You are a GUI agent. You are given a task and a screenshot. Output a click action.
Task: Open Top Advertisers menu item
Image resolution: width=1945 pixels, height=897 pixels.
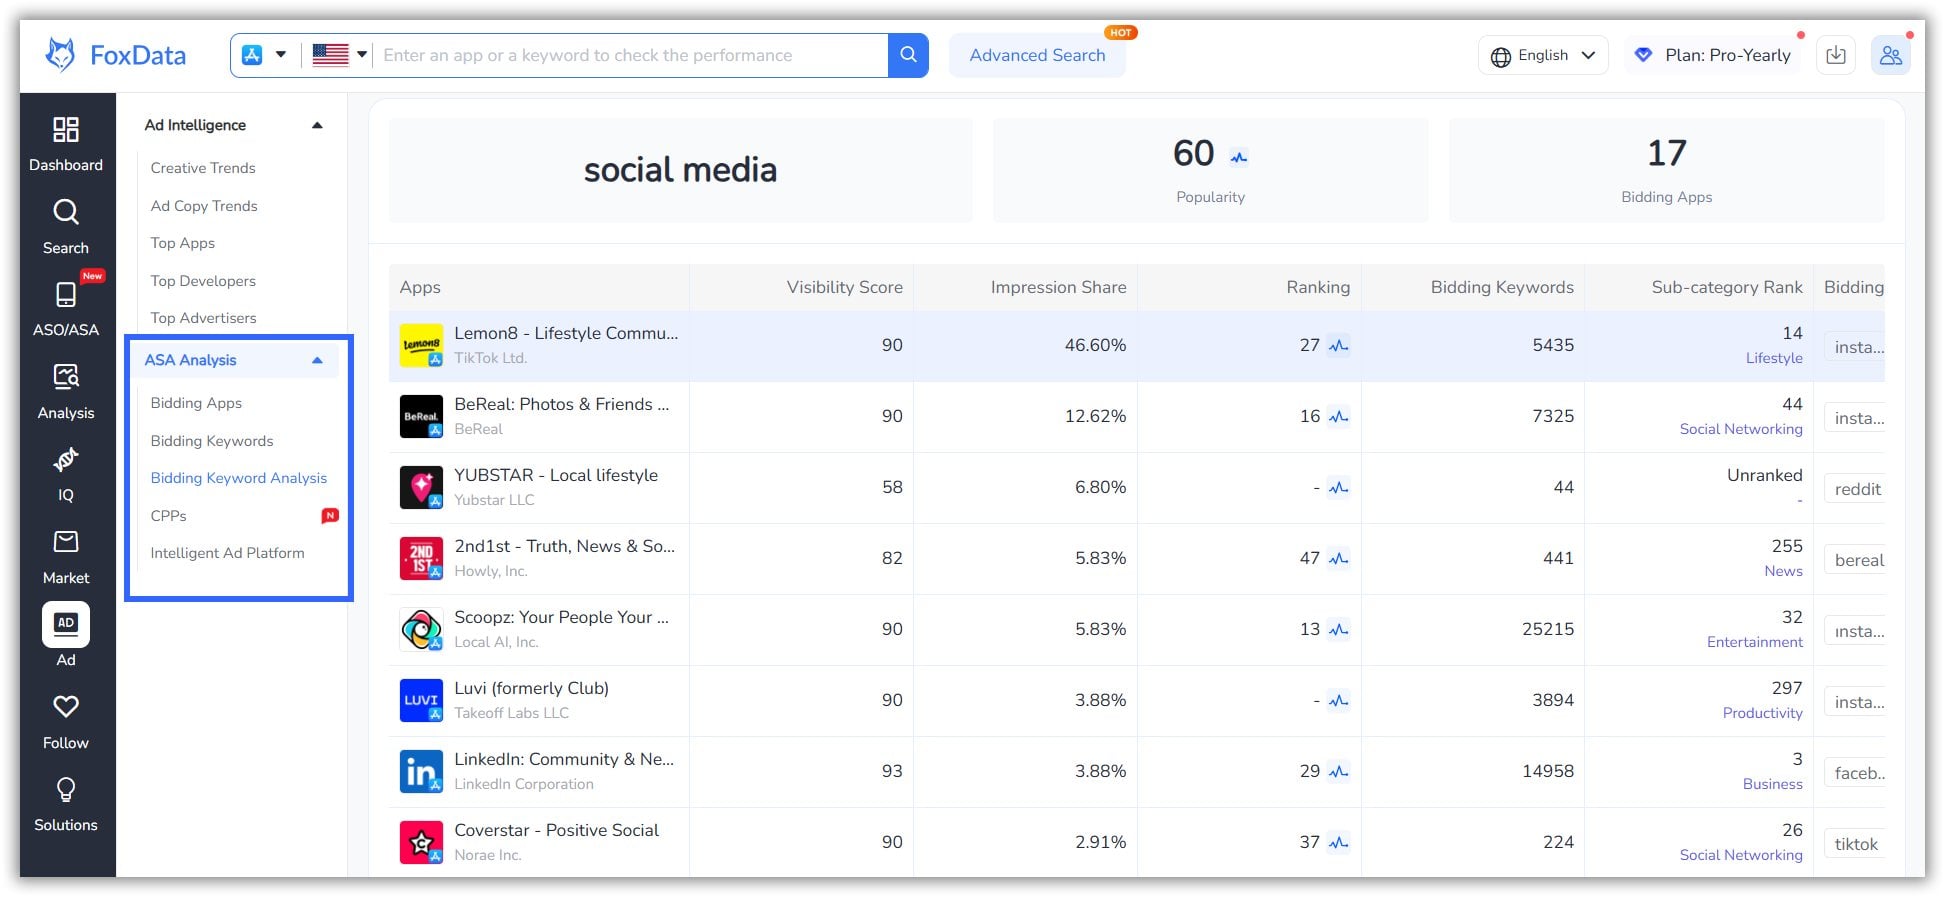point(204,318)
